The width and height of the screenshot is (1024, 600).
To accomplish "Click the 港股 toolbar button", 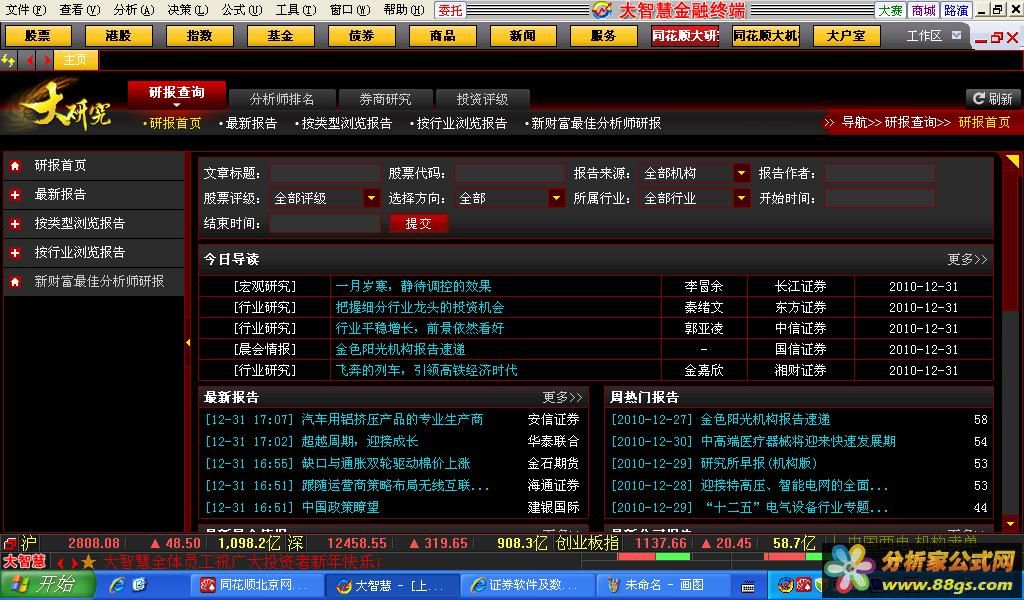I will pos(118,35).
